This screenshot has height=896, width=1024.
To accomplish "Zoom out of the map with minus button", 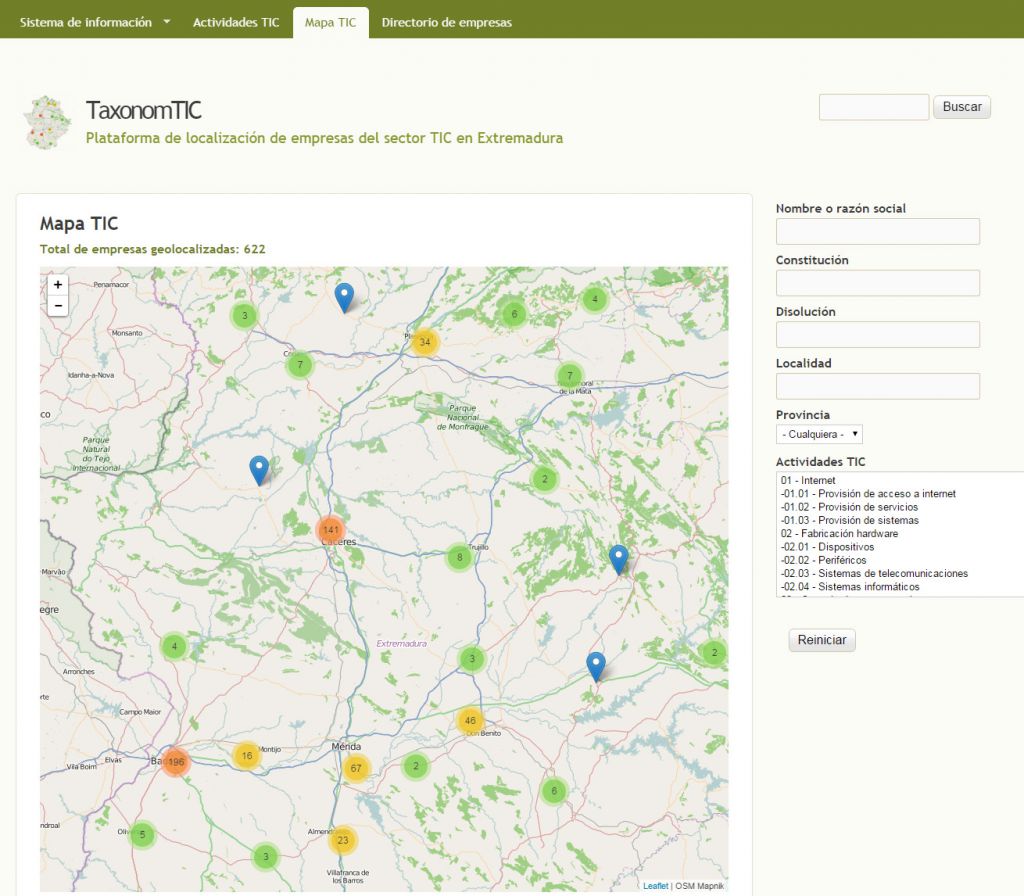I will click(57, 306).
